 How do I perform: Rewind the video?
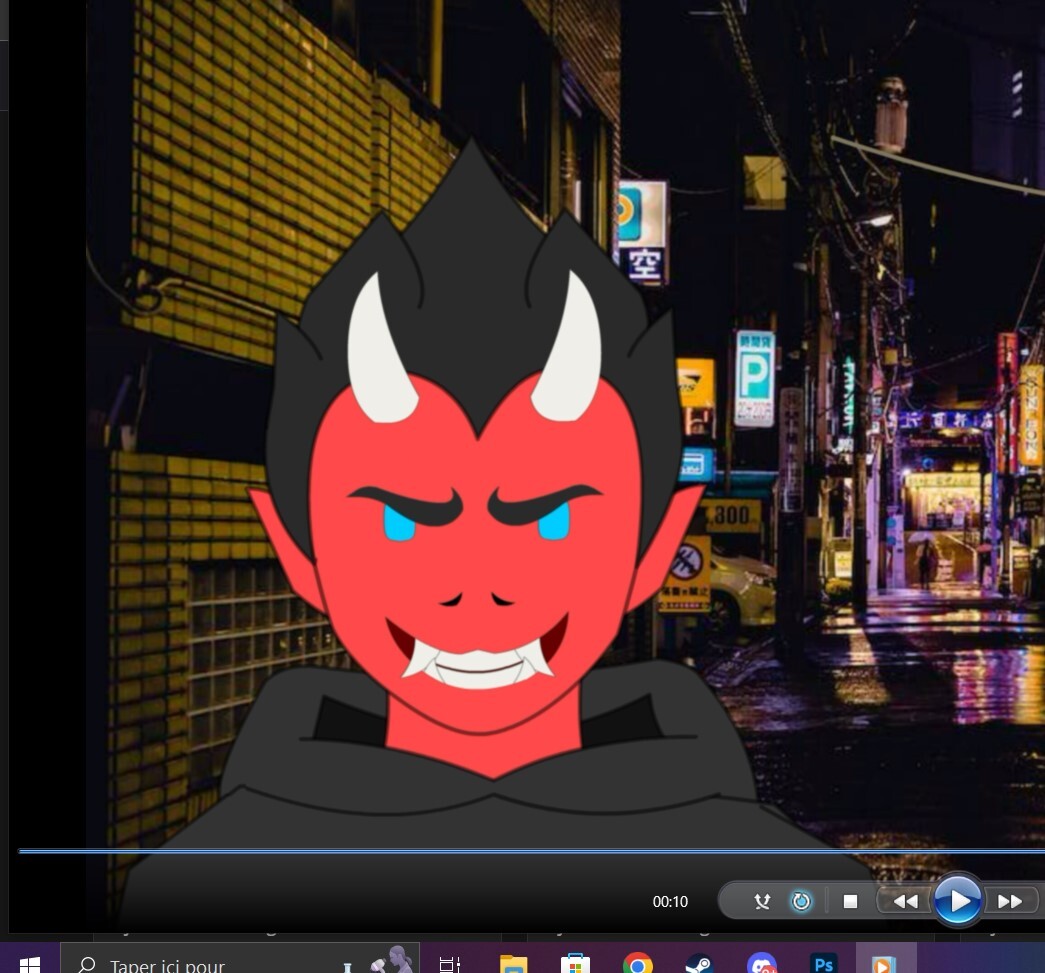click(x=906, y=901)
